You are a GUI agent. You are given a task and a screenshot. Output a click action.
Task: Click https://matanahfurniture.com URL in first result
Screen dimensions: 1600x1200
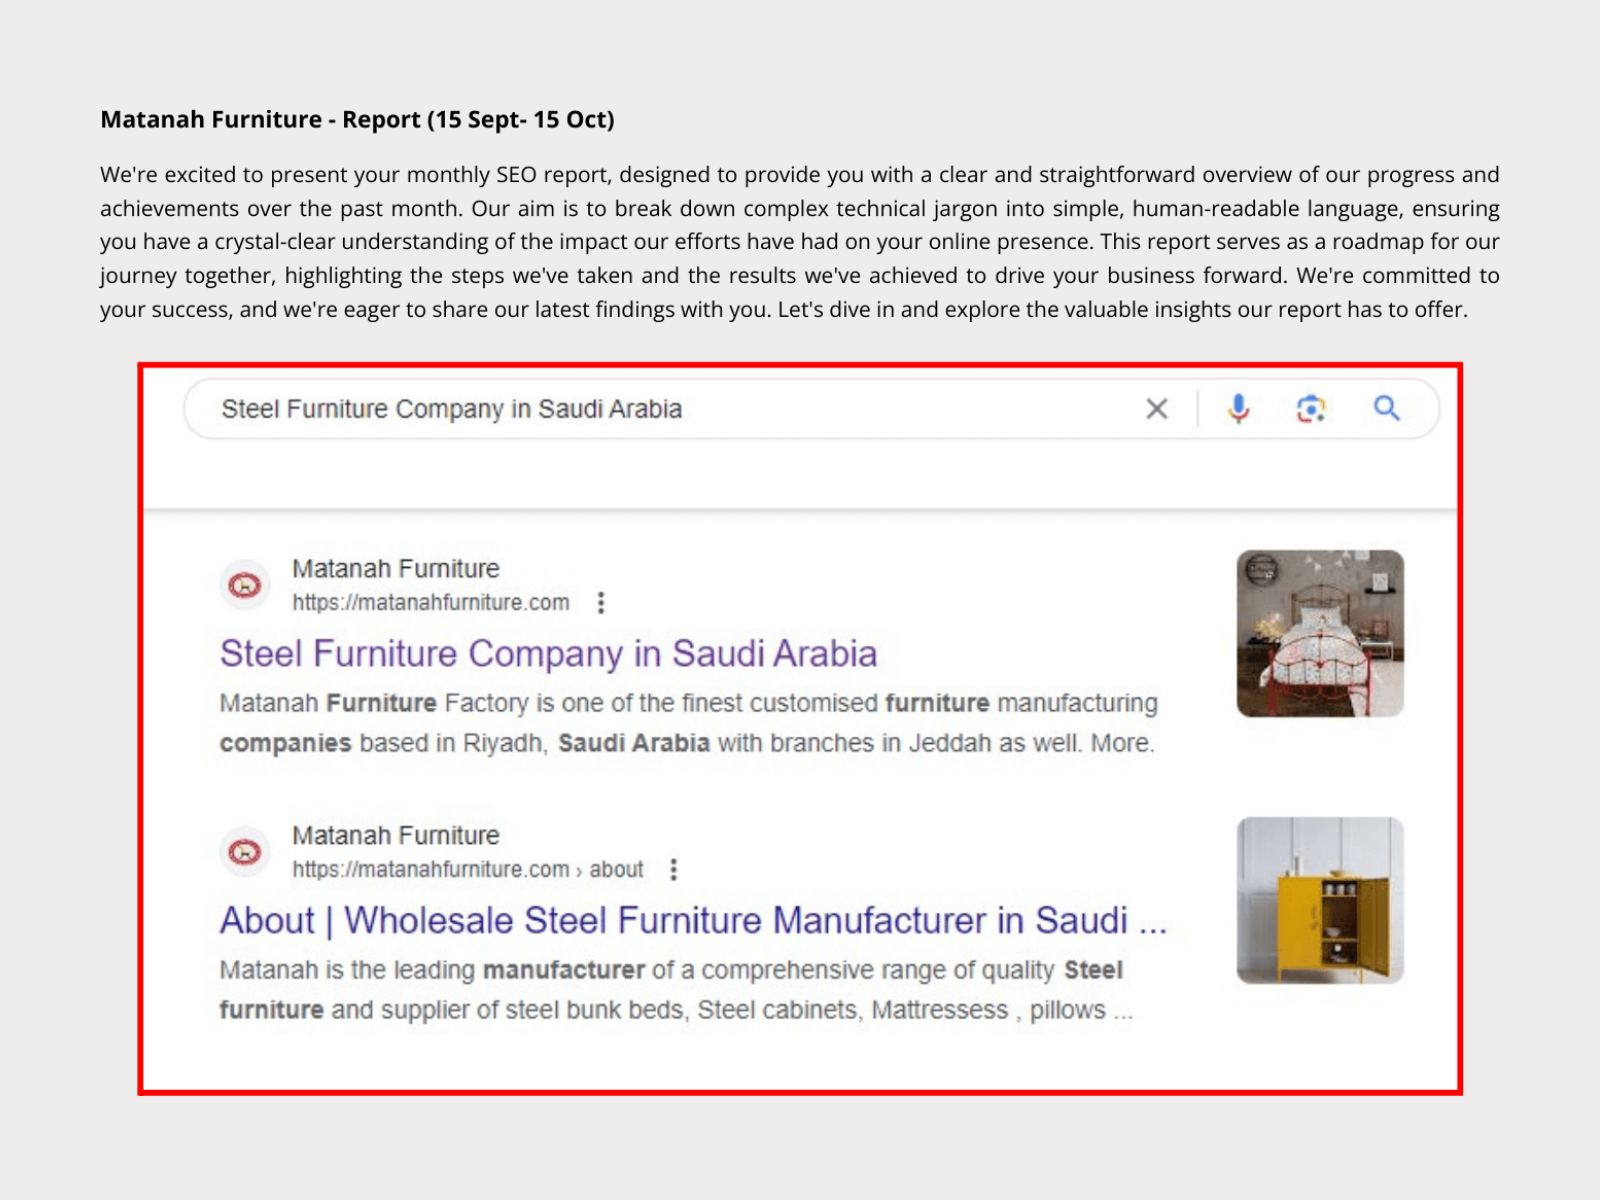click(431, 602)
